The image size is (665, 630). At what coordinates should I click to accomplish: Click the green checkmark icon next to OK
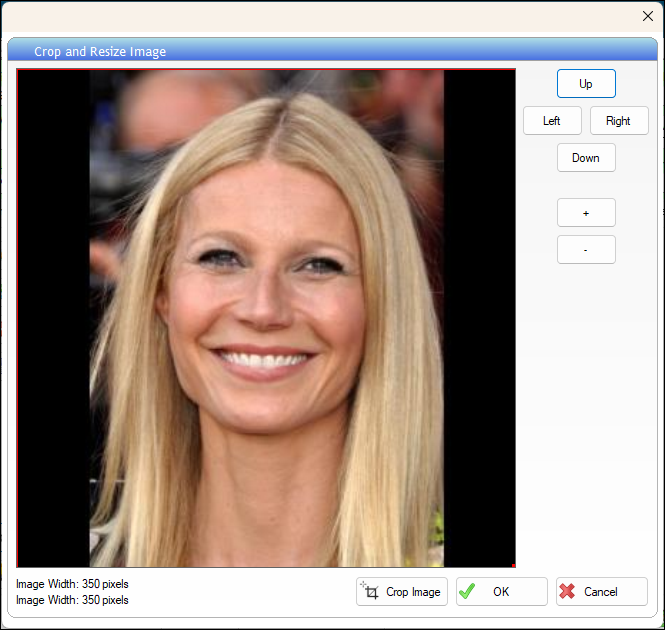(x=467, y=591)
